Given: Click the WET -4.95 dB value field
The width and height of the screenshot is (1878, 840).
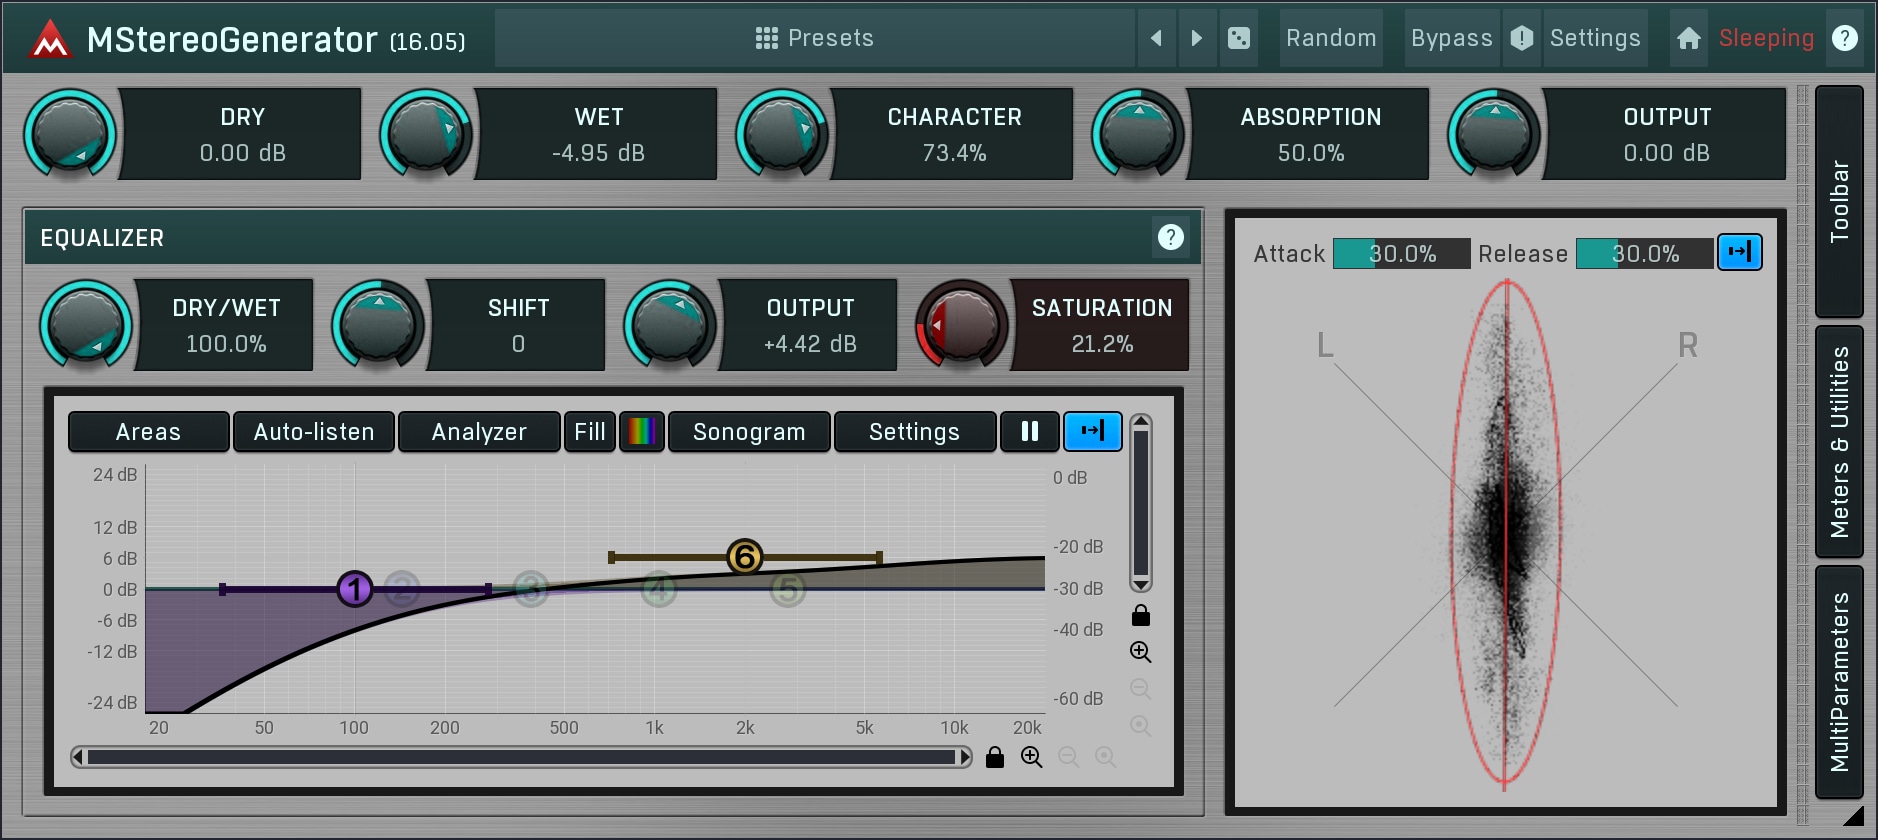Looking at the screenshot, I should (x=598, y=134).
